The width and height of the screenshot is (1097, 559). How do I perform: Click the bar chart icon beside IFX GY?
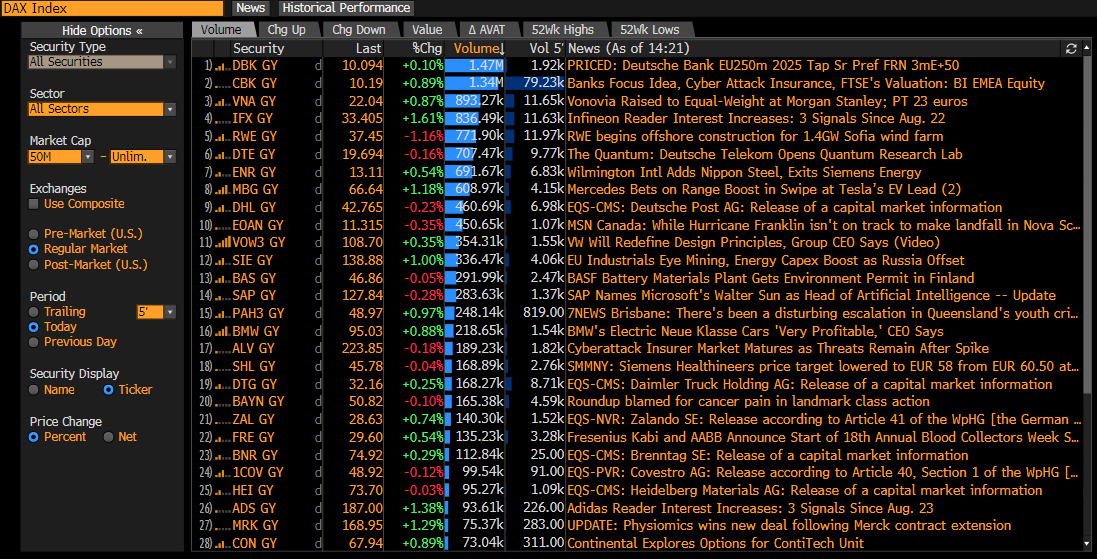tap(222, 119)
